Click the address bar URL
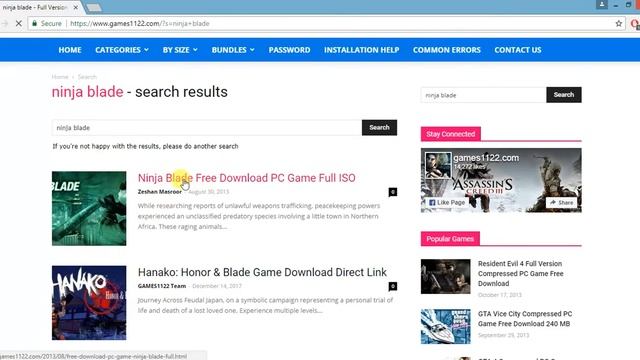This screenshot has width=640, height=360. [x=140, y=24]
